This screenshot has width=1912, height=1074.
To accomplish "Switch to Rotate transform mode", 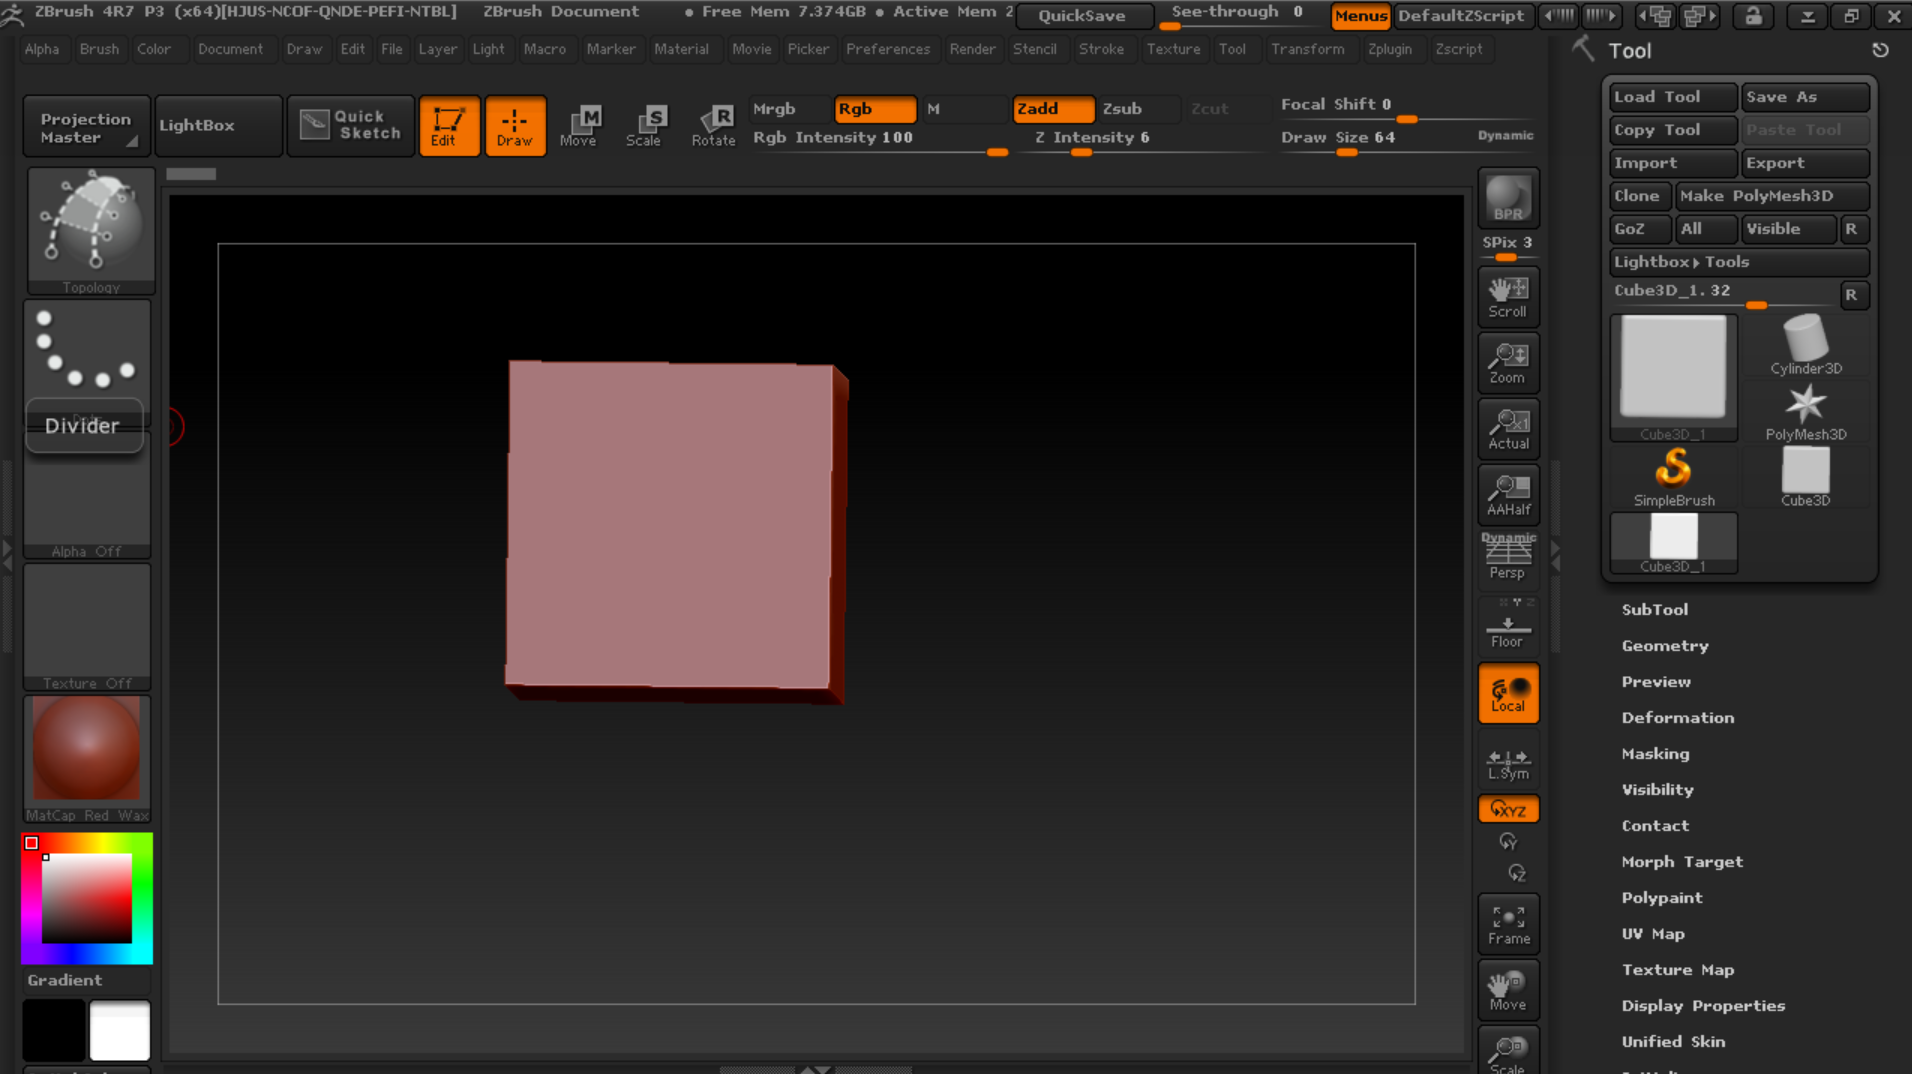I will pyautogui.click(x=713, y=126).
